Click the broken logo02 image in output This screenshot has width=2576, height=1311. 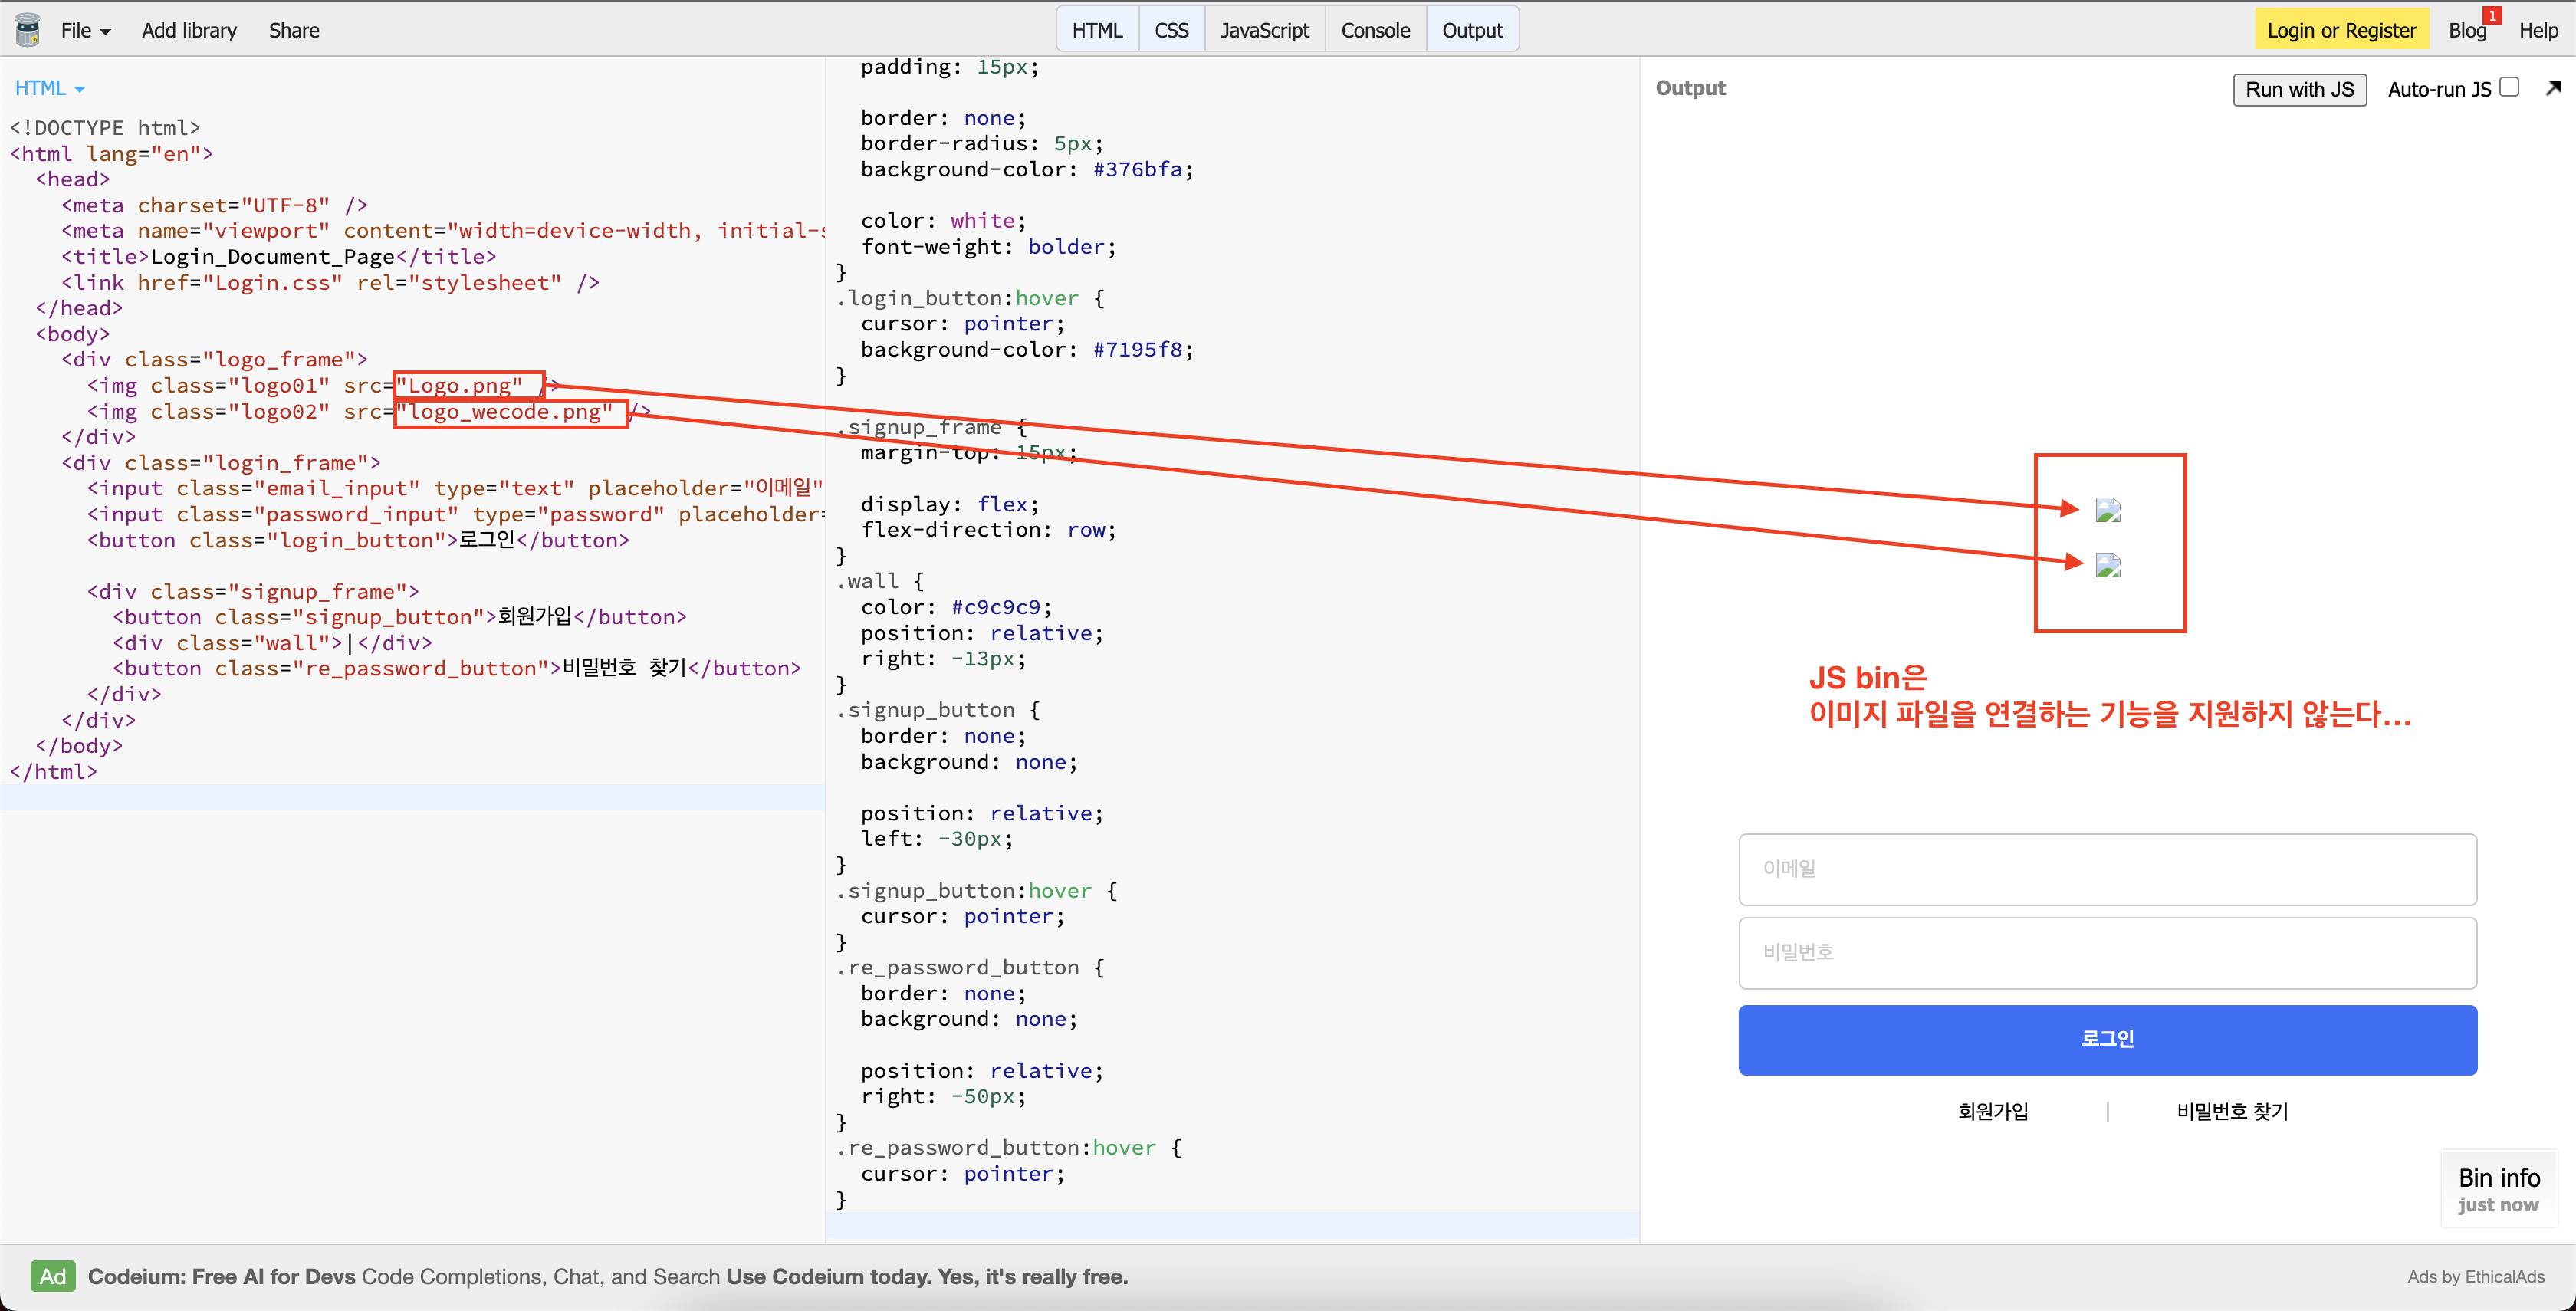point(2108,566)
